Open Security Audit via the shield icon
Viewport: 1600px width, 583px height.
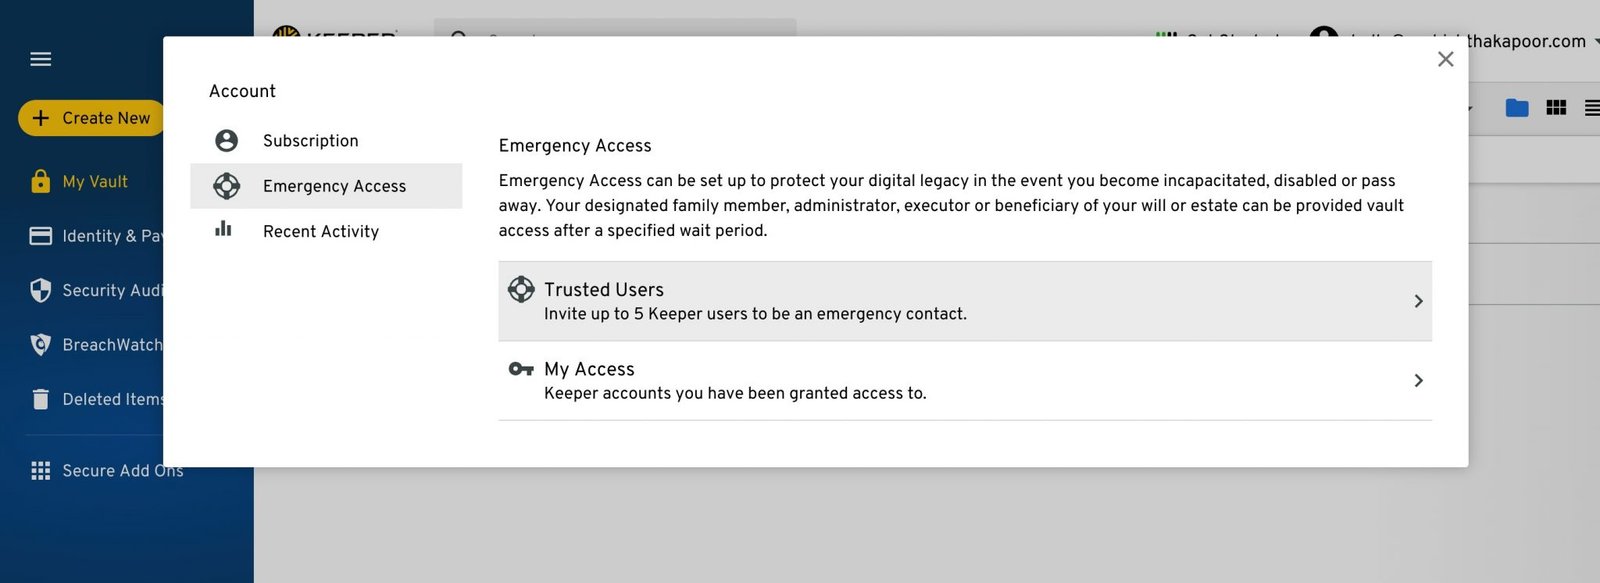(x=40, y=290)
